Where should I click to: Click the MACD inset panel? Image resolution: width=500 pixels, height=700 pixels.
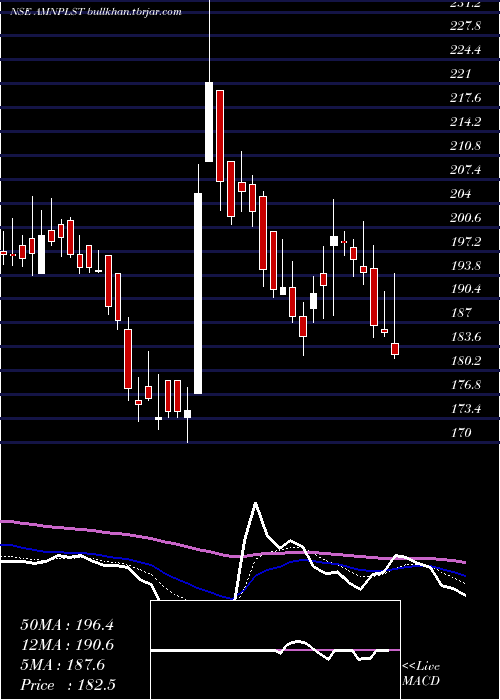coord(275,650)
